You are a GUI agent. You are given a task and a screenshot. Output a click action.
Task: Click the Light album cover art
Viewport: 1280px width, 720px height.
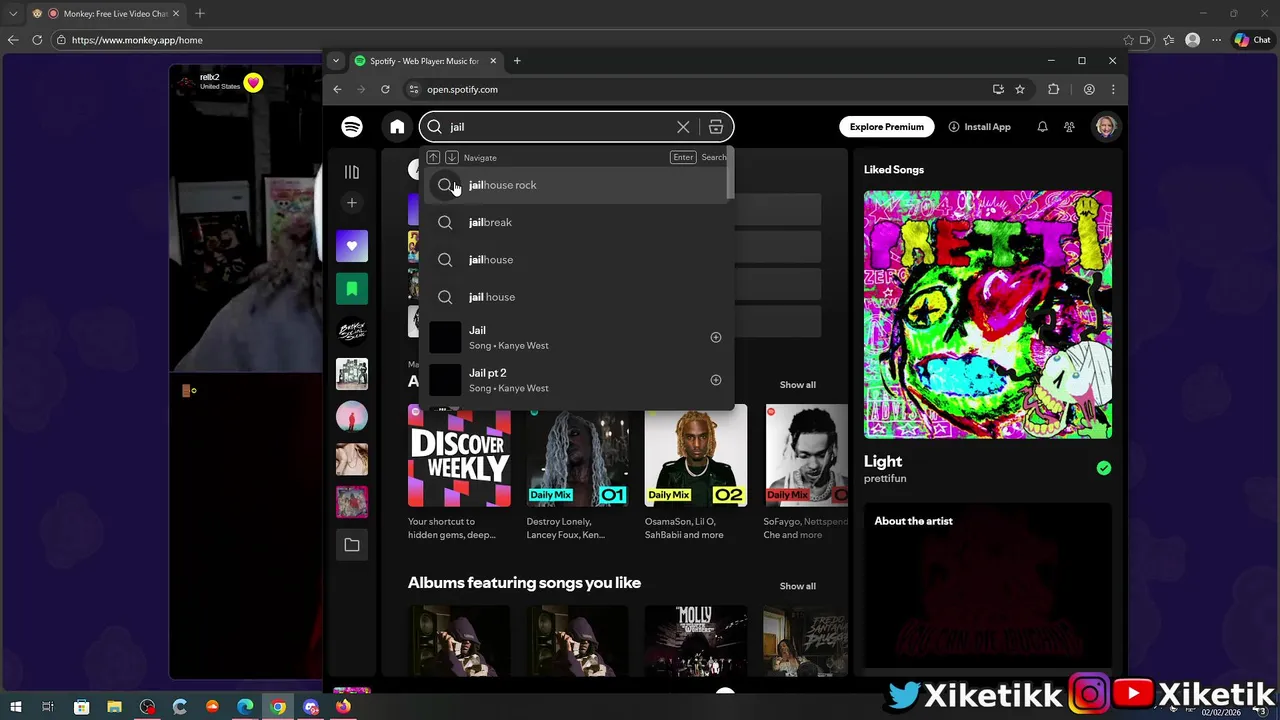988,315
